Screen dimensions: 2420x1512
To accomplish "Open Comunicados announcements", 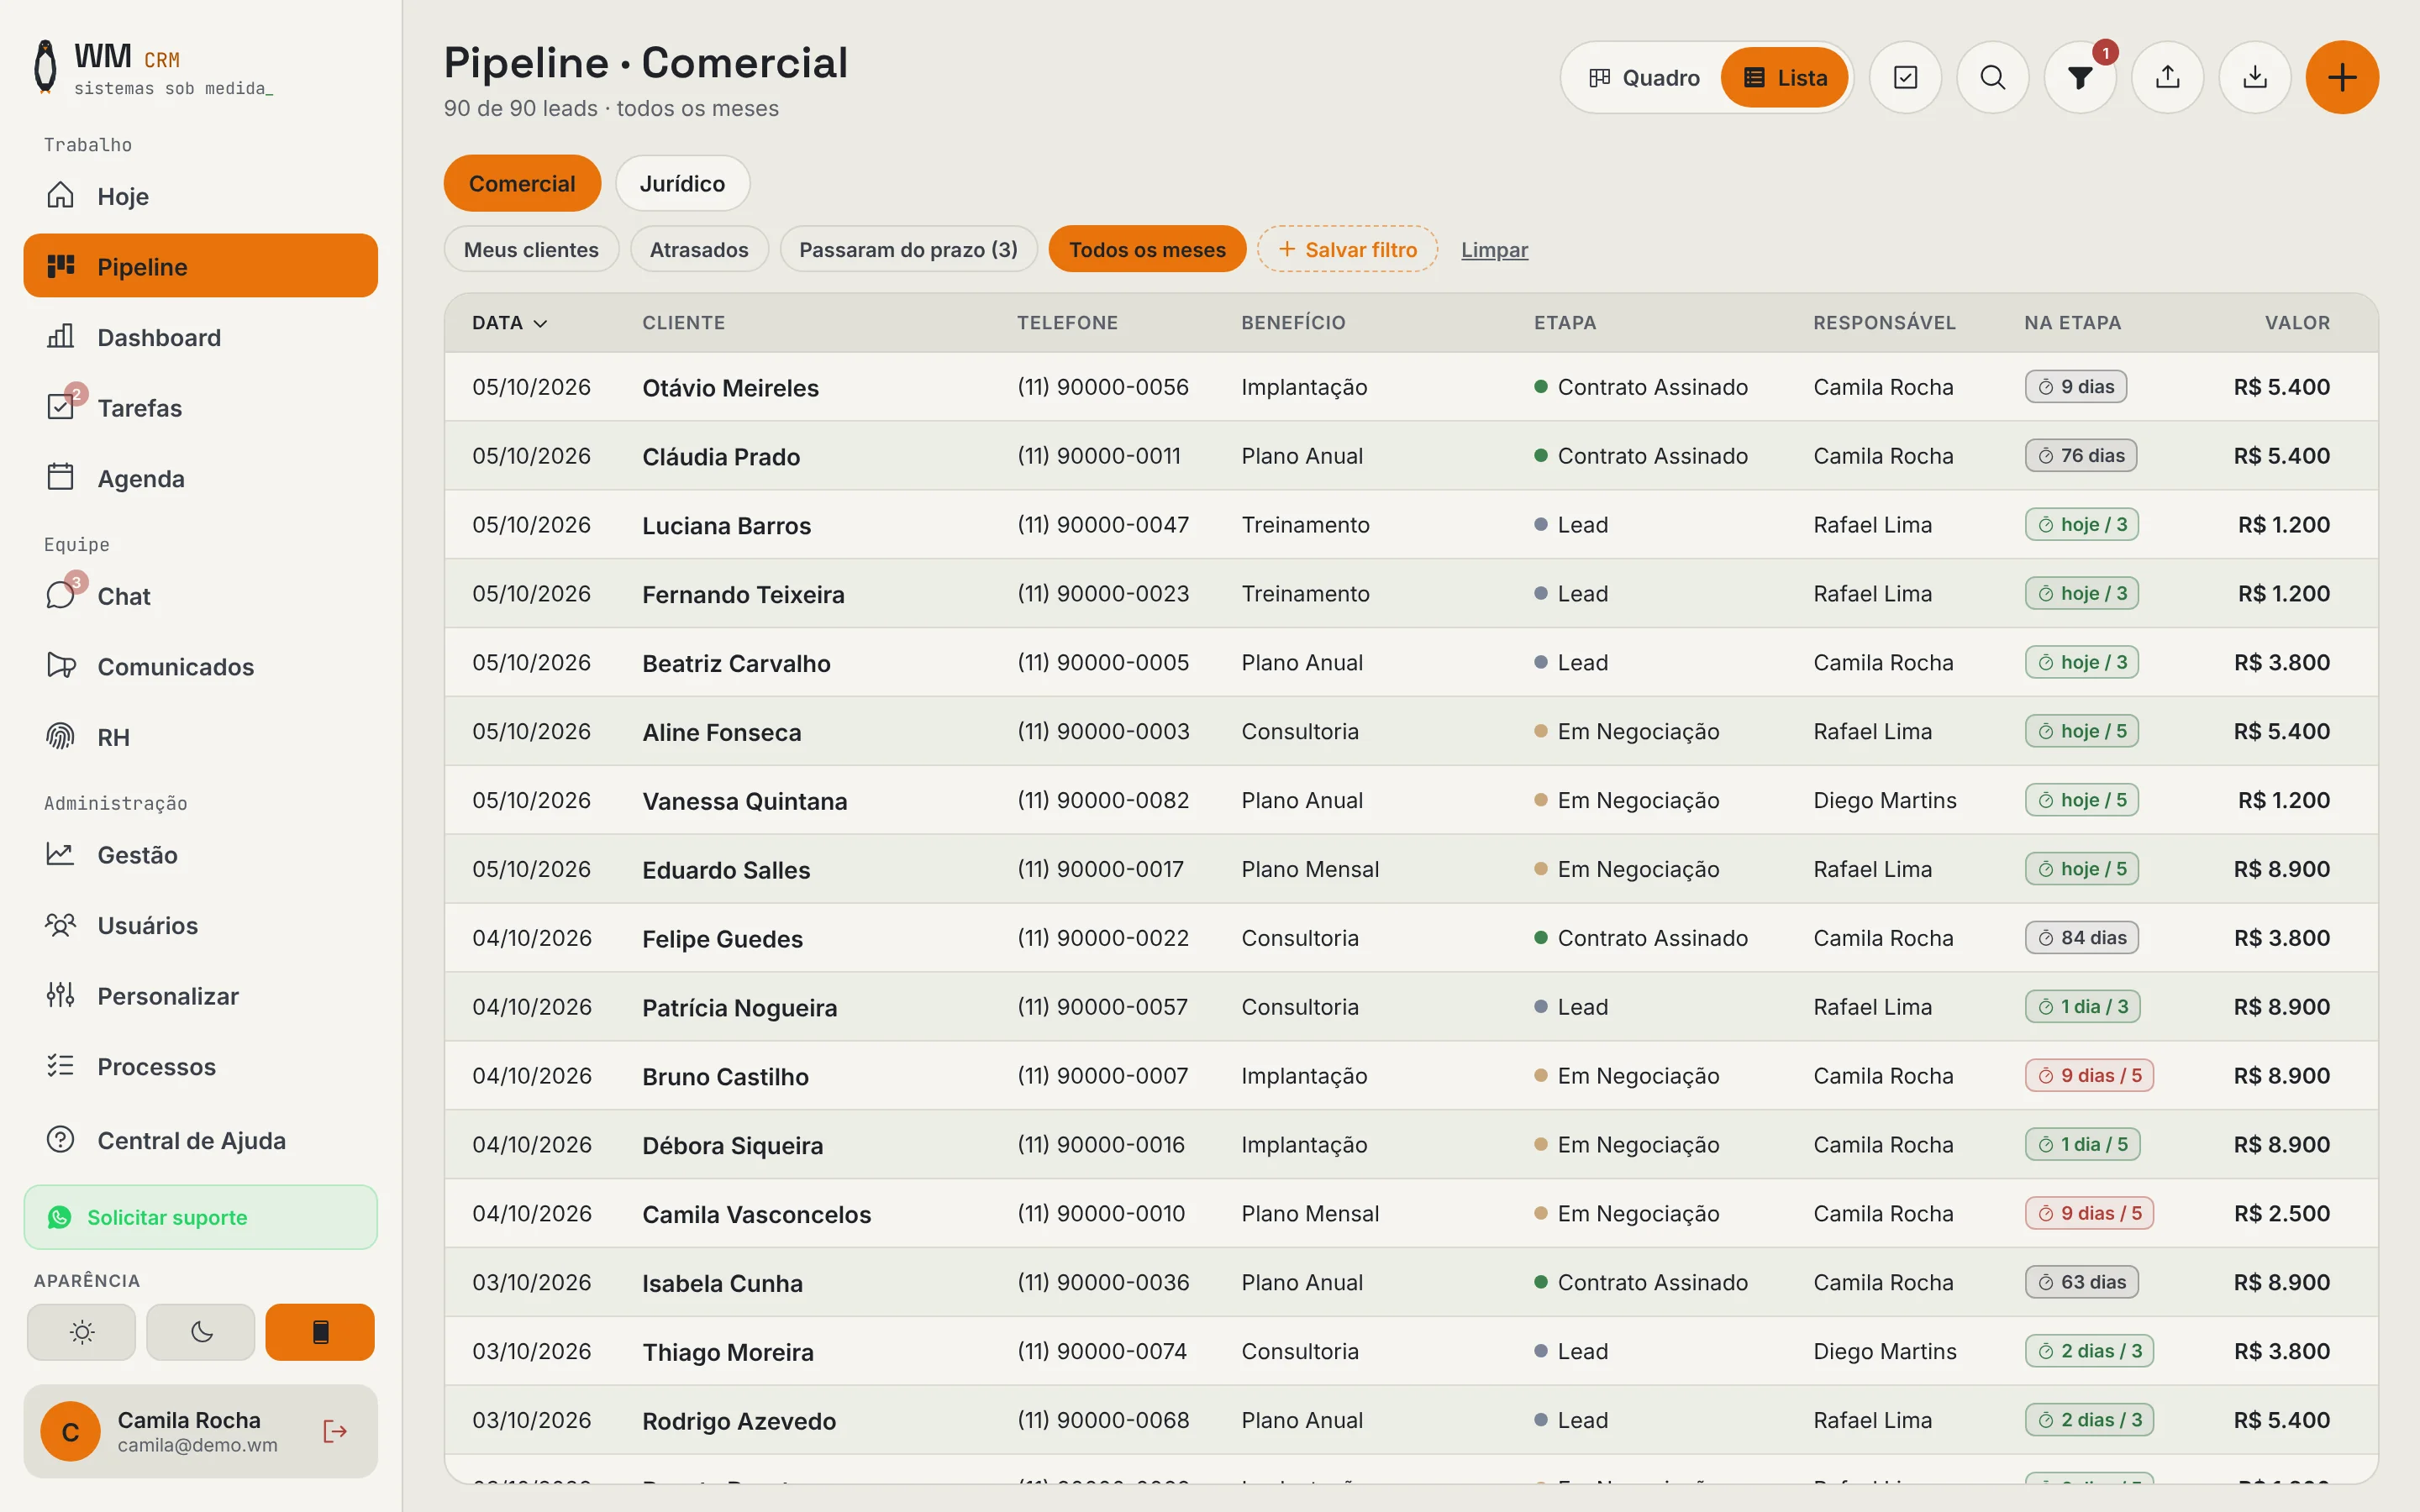I will click(200, 666).
